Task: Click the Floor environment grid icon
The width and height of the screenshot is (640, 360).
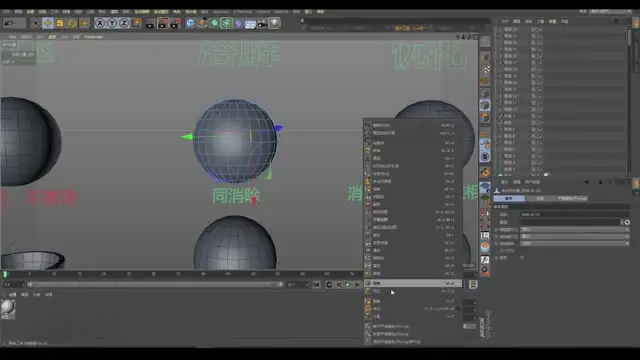Action: [250, 23]
